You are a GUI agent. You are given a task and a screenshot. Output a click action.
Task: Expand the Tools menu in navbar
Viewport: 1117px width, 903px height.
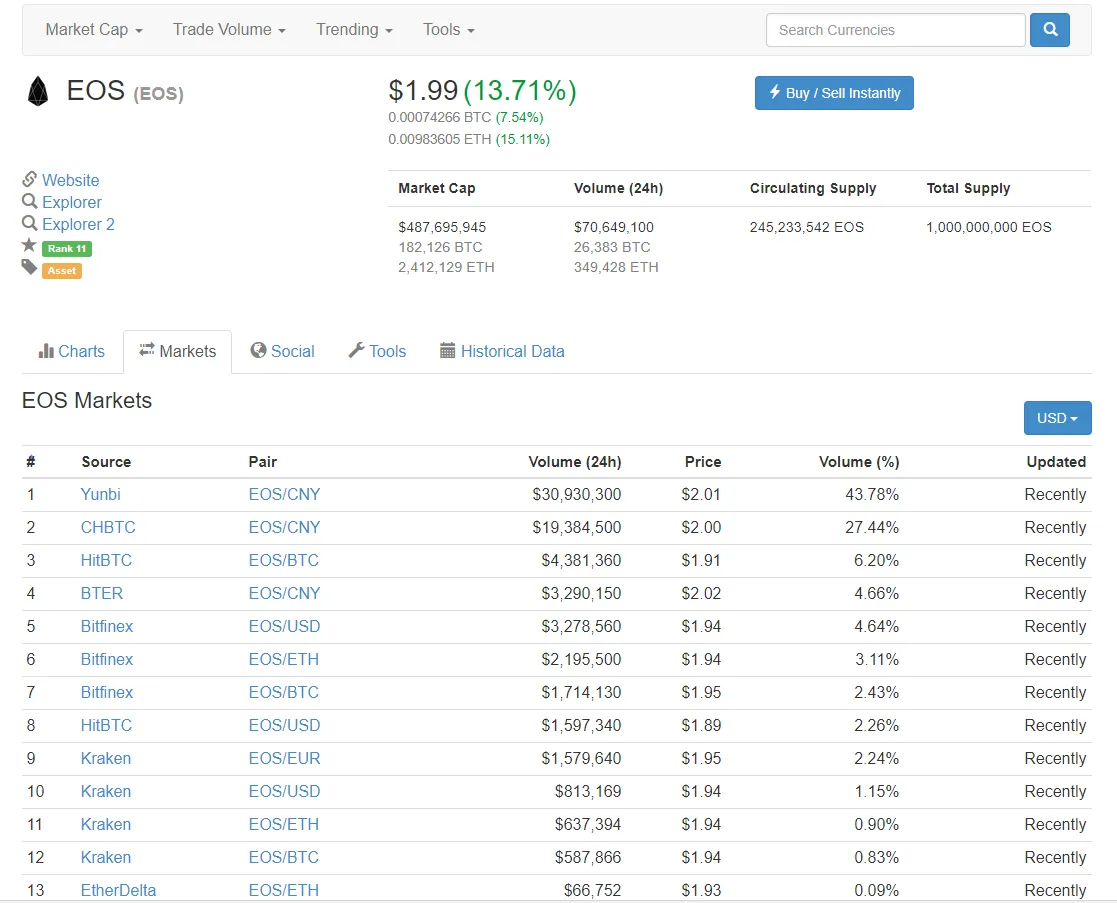[449, 30]
